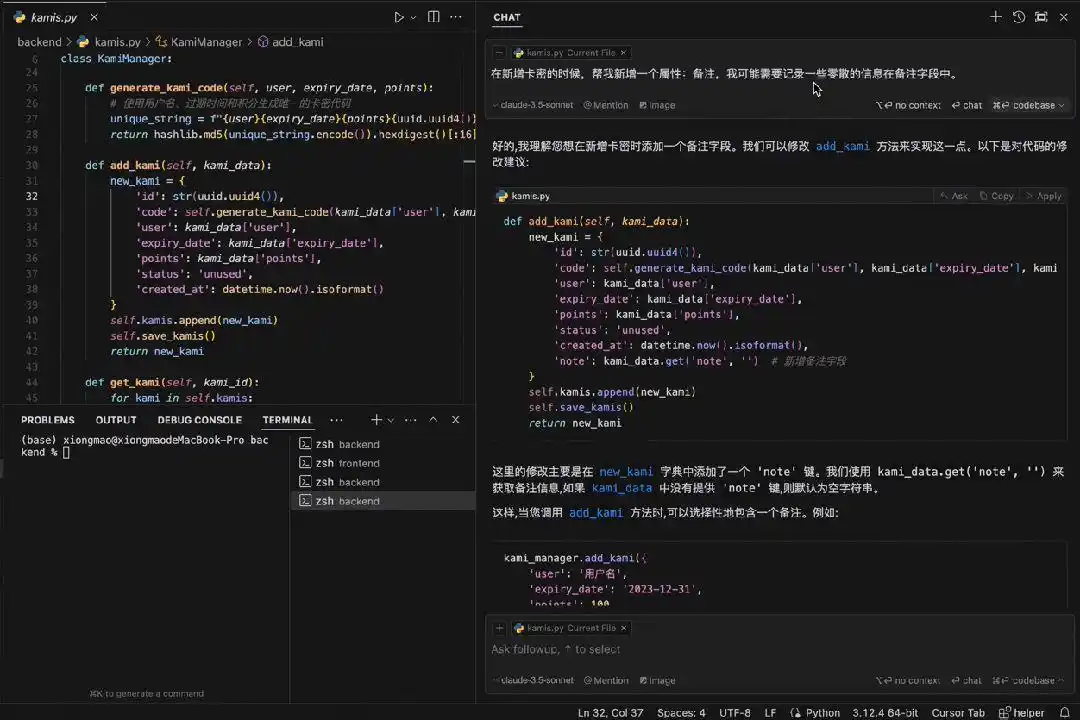The image size is (1080, 720).
Task: Split the editor using the split icon
Action: (x=433, y=17)
